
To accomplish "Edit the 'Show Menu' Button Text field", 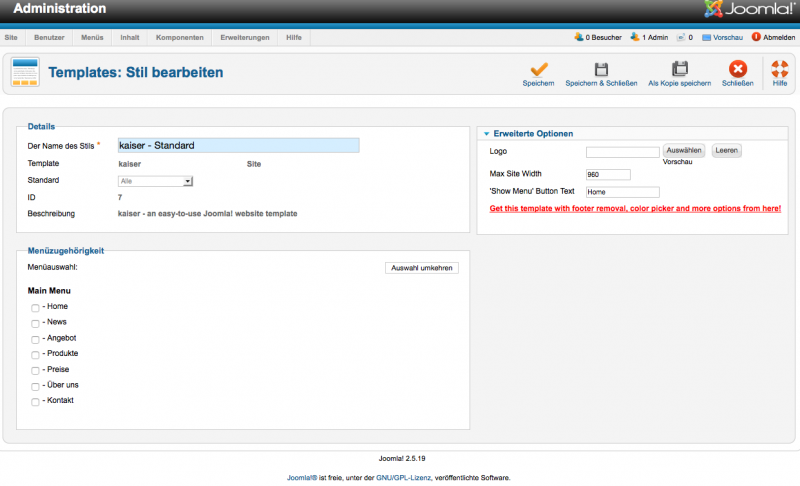I will pos(622,192).
